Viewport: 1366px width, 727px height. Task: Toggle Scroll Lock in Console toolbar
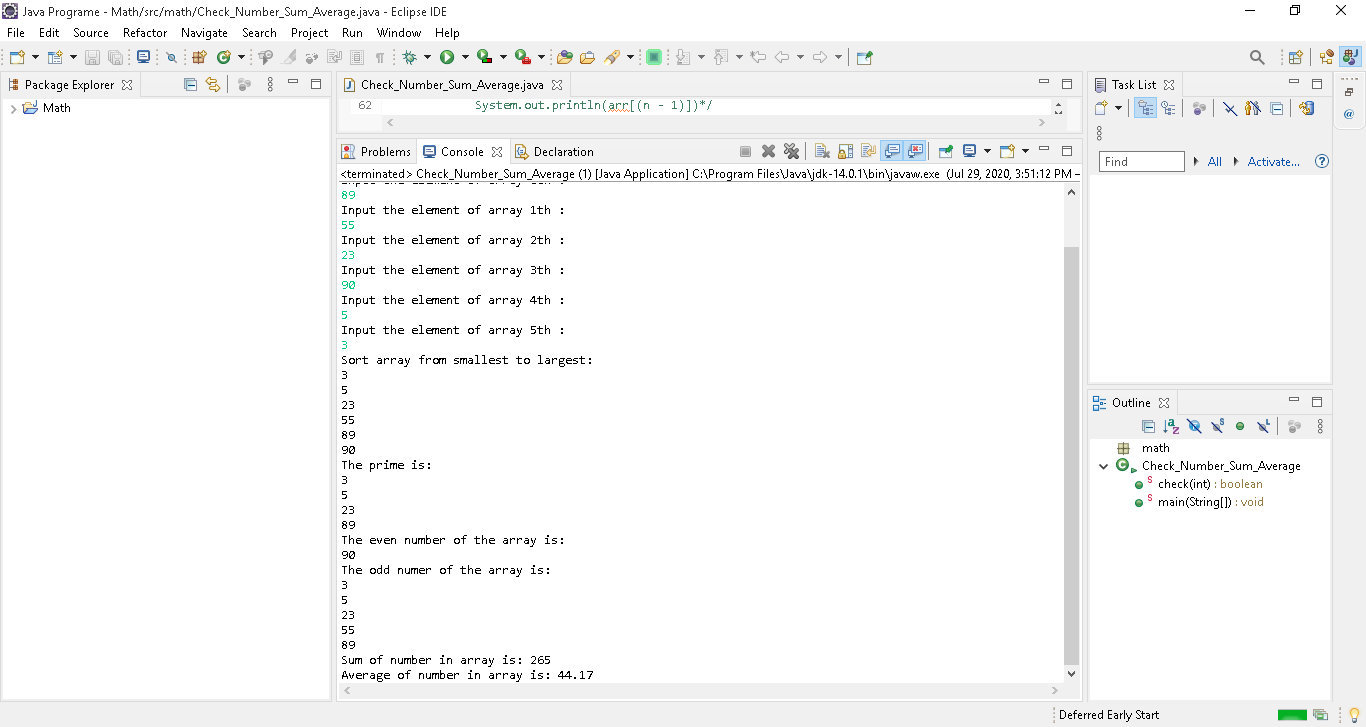[845, 151]
